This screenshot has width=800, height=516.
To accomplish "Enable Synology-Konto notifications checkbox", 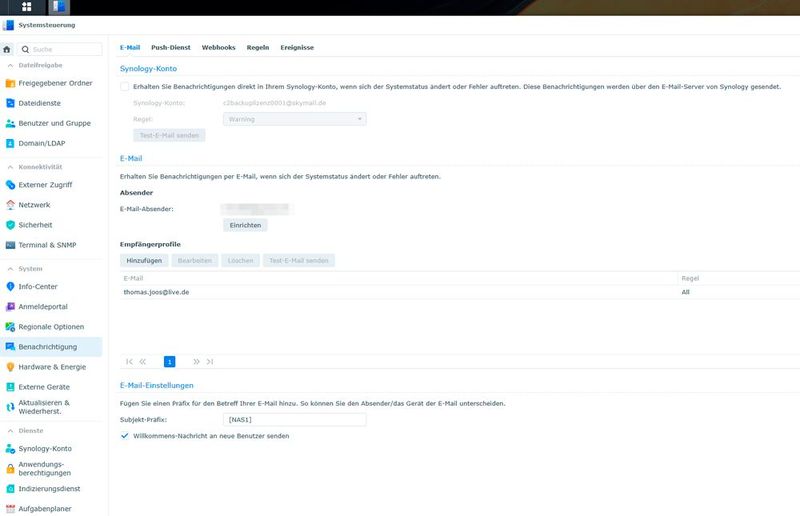I will pyautogui.click(x=124, y=87).
